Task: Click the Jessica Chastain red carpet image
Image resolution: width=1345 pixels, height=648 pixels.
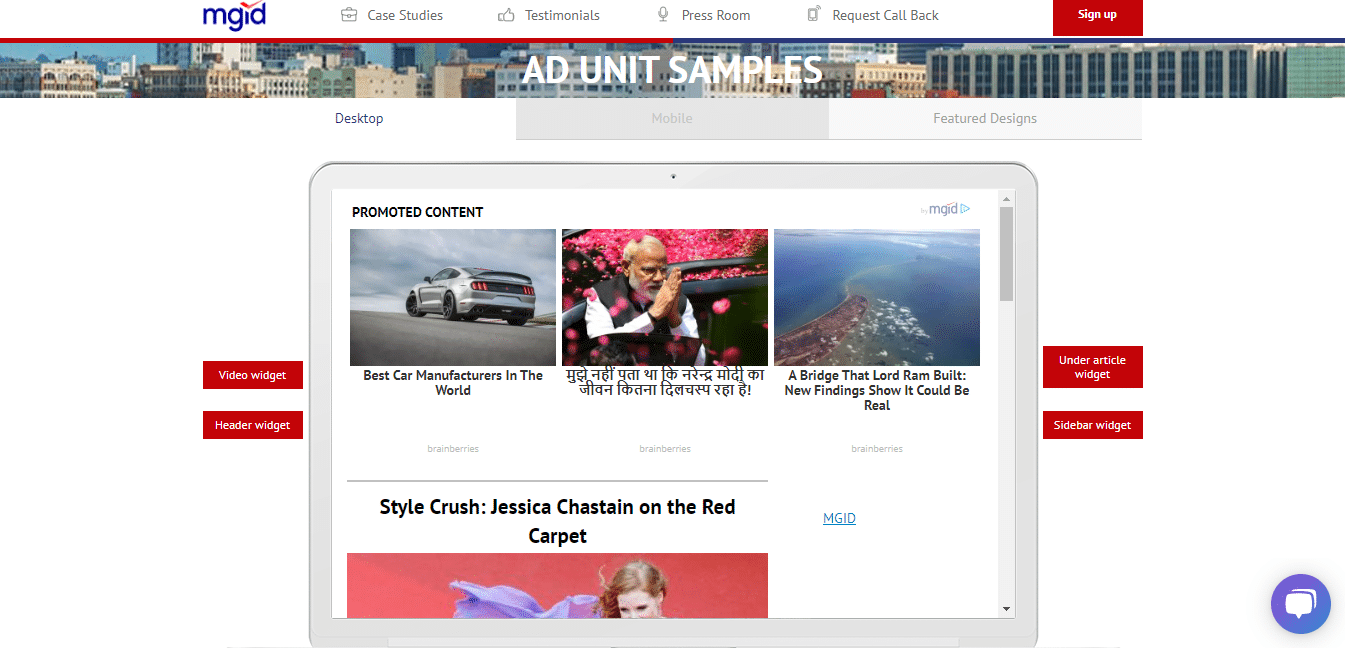Action: click(x=557, y=585)
